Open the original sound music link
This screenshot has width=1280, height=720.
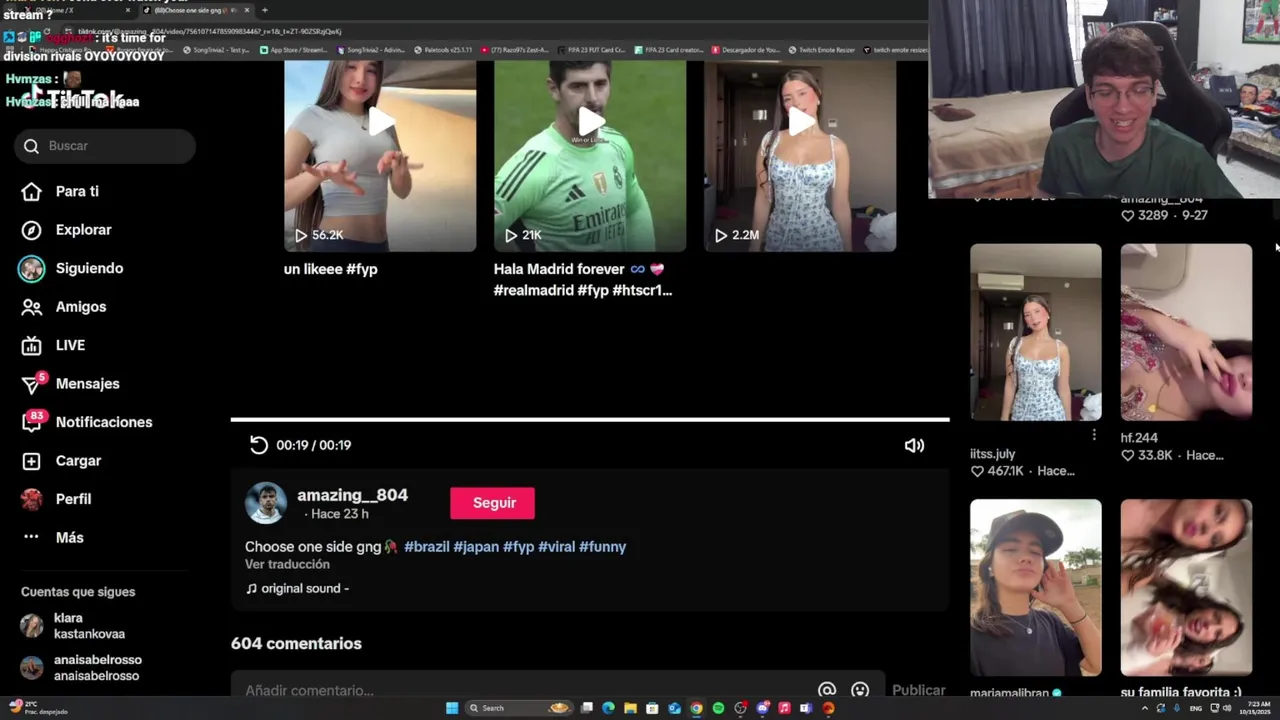(297, 589)
